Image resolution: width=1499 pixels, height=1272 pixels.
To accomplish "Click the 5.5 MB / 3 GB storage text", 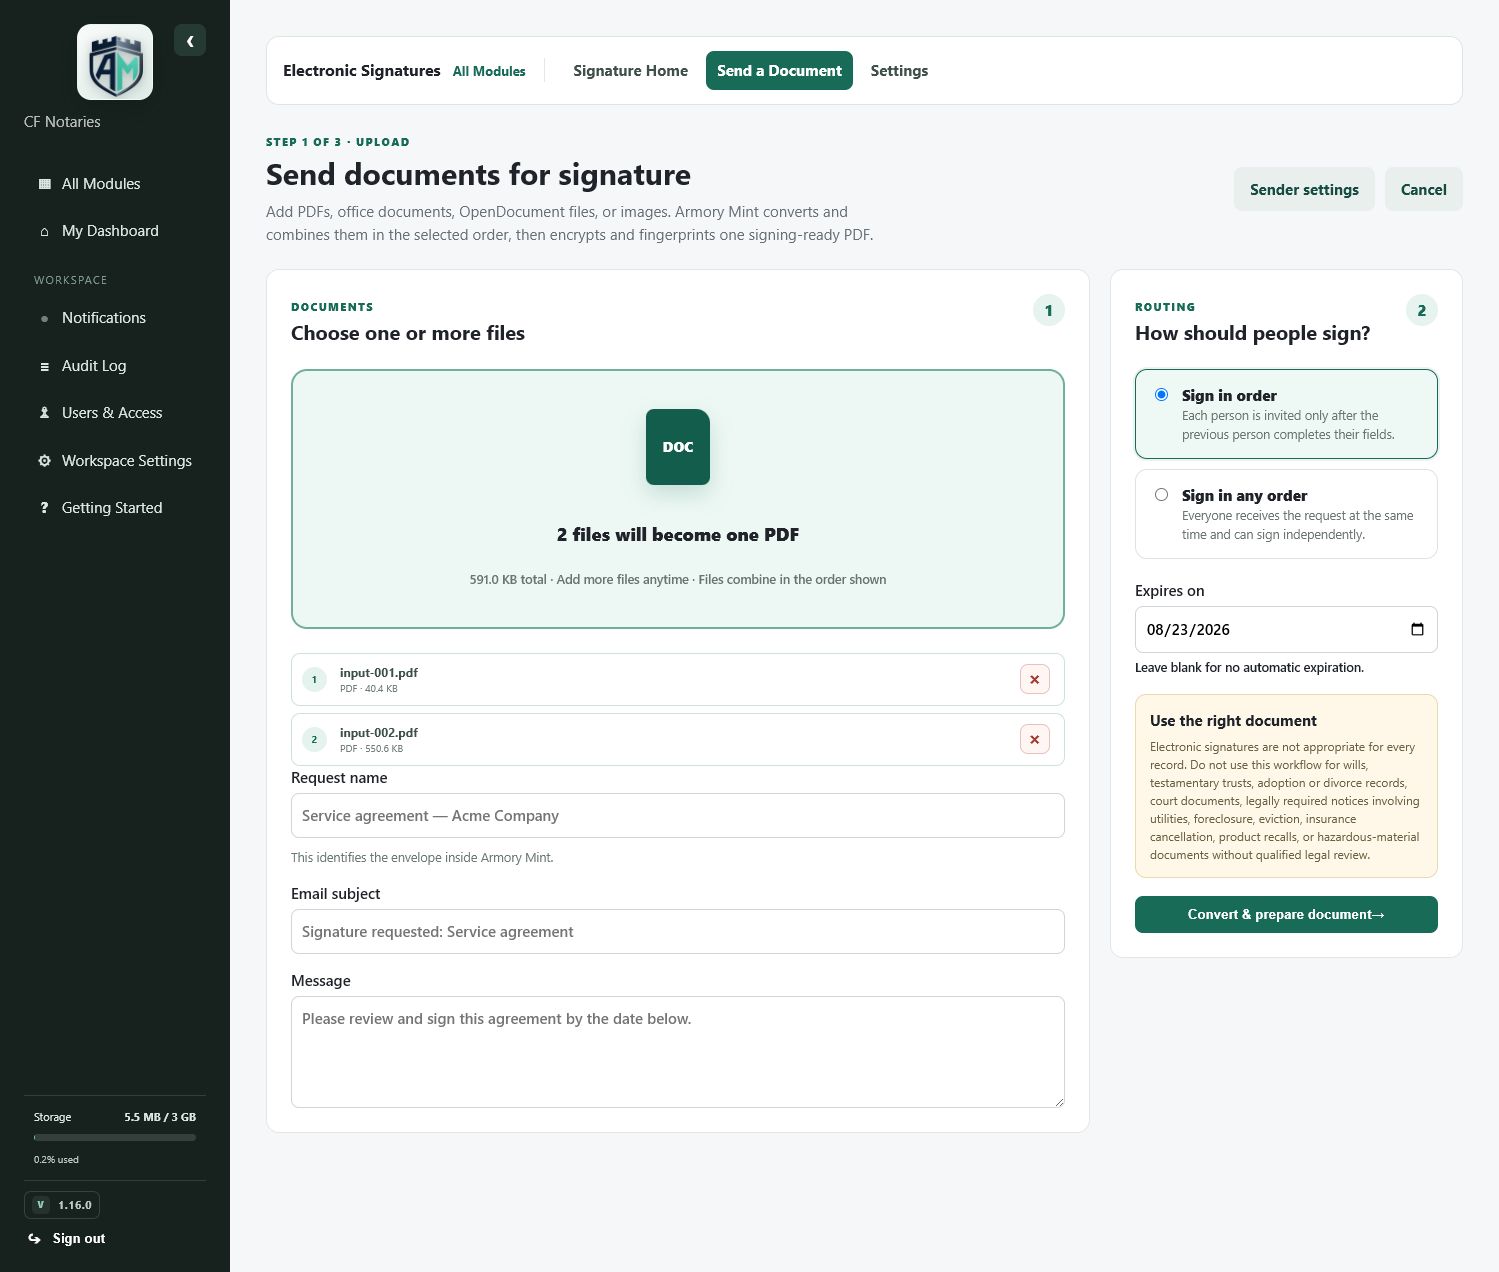I will coord(160,1117).
